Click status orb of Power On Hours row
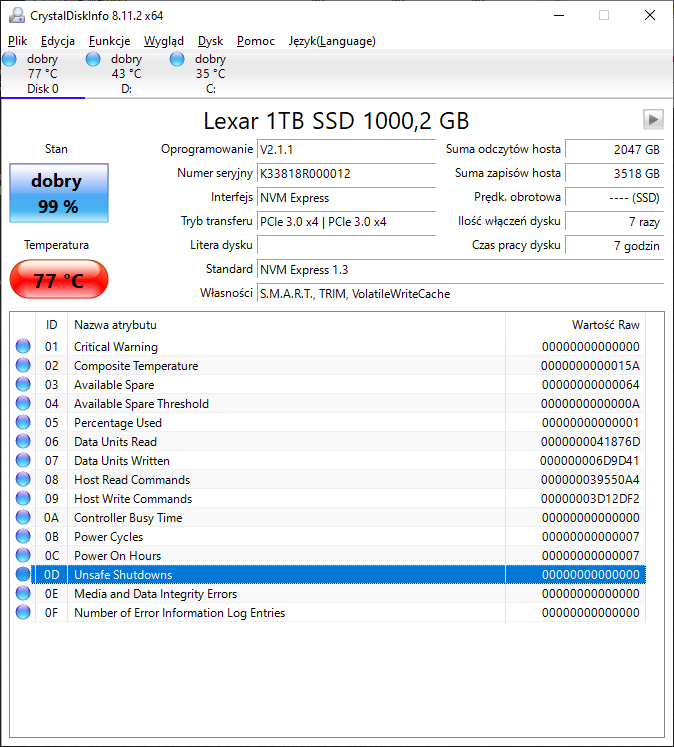Image resolution: width=674 pixels, height=747 pixels. (x=23, y=555)
